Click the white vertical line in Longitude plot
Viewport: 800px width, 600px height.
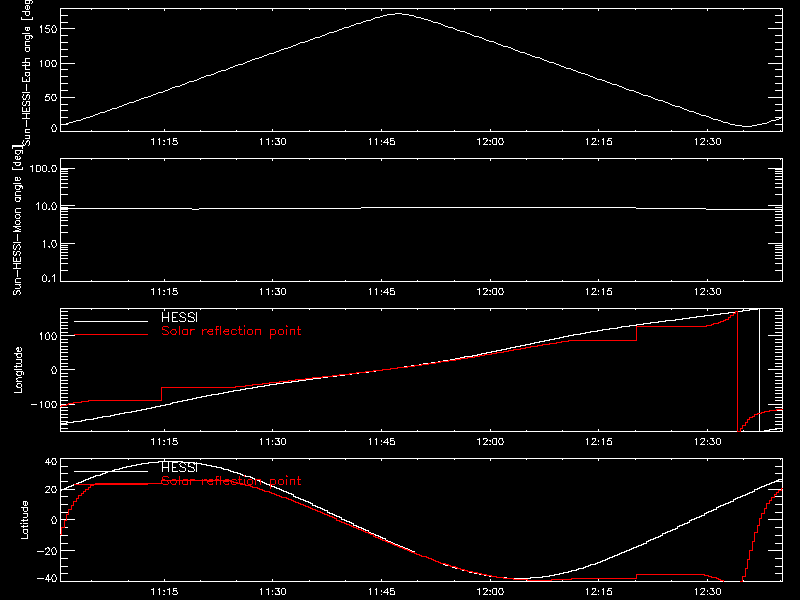tap(759, 370)
